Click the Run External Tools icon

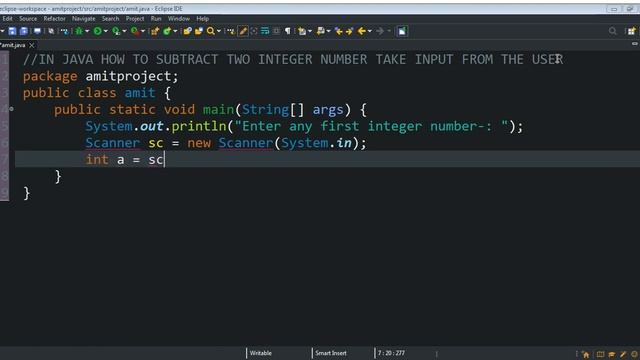[135, 31]
